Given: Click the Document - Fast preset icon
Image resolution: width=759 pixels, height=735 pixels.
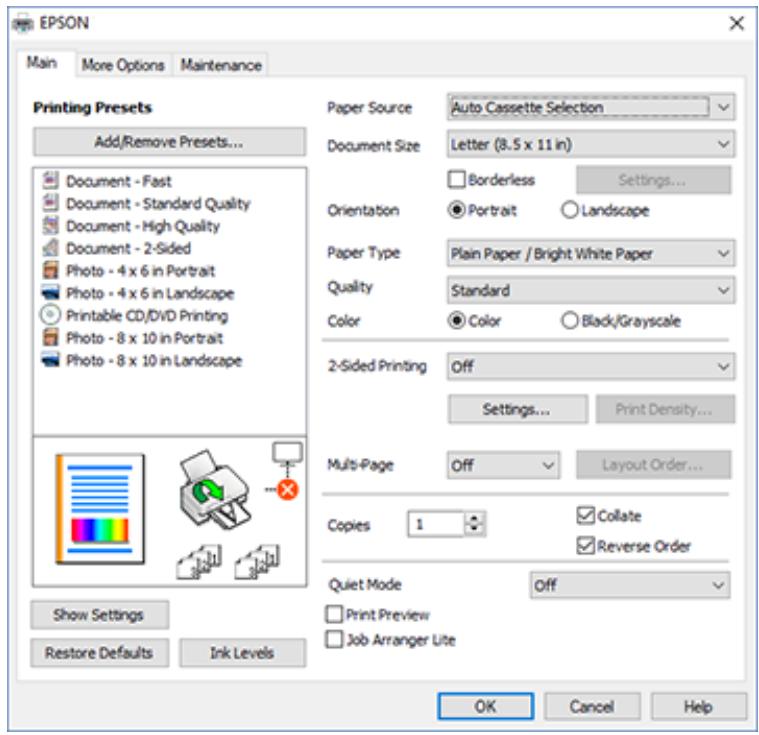Looking at the screenshot, I should (x=50, y=180).
